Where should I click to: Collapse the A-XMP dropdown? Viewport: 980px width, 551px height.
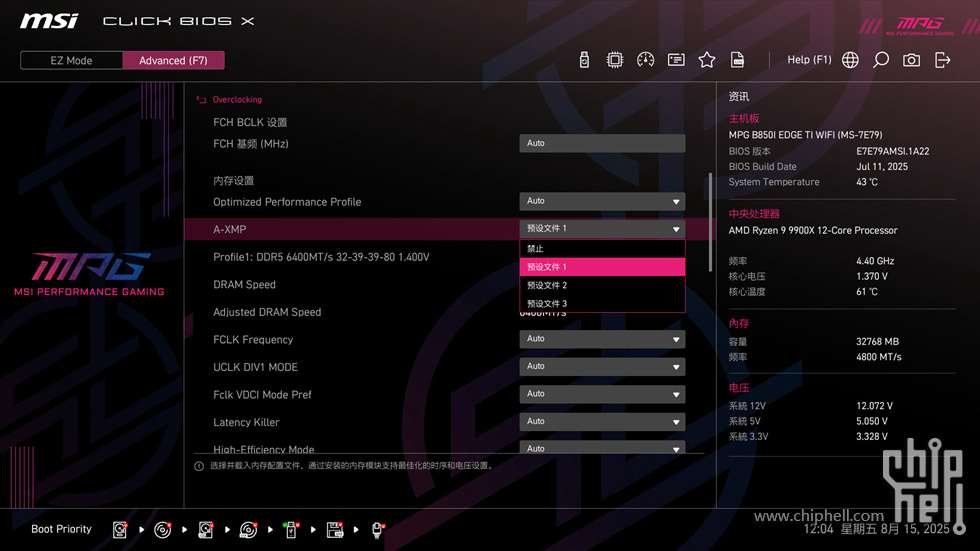click(602, 229)
